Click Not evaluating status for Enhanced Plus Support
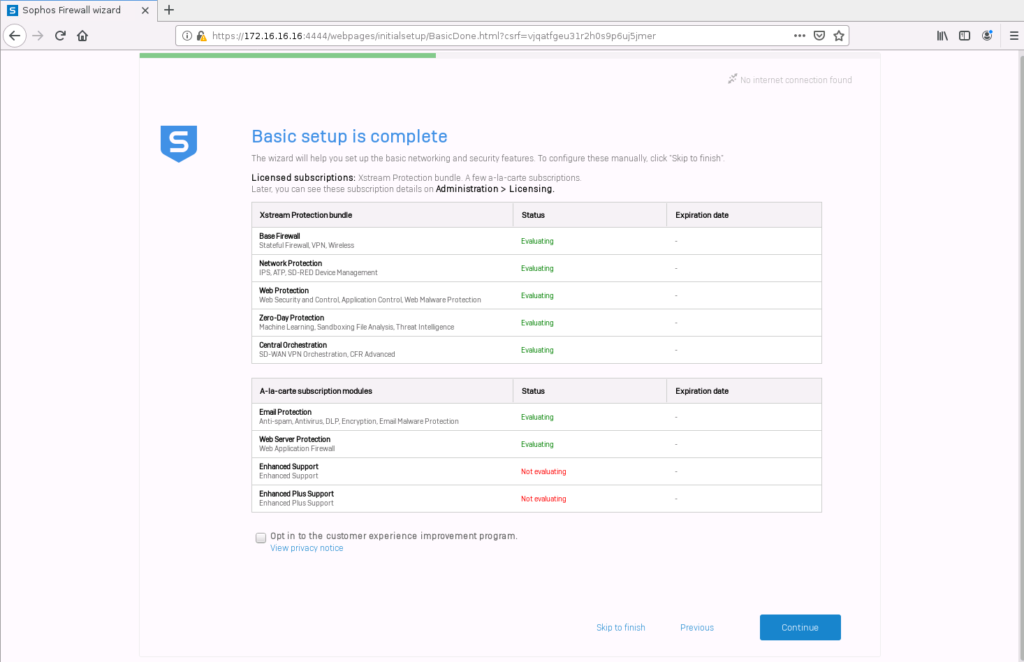1024x662 pixels. (543, 499)
